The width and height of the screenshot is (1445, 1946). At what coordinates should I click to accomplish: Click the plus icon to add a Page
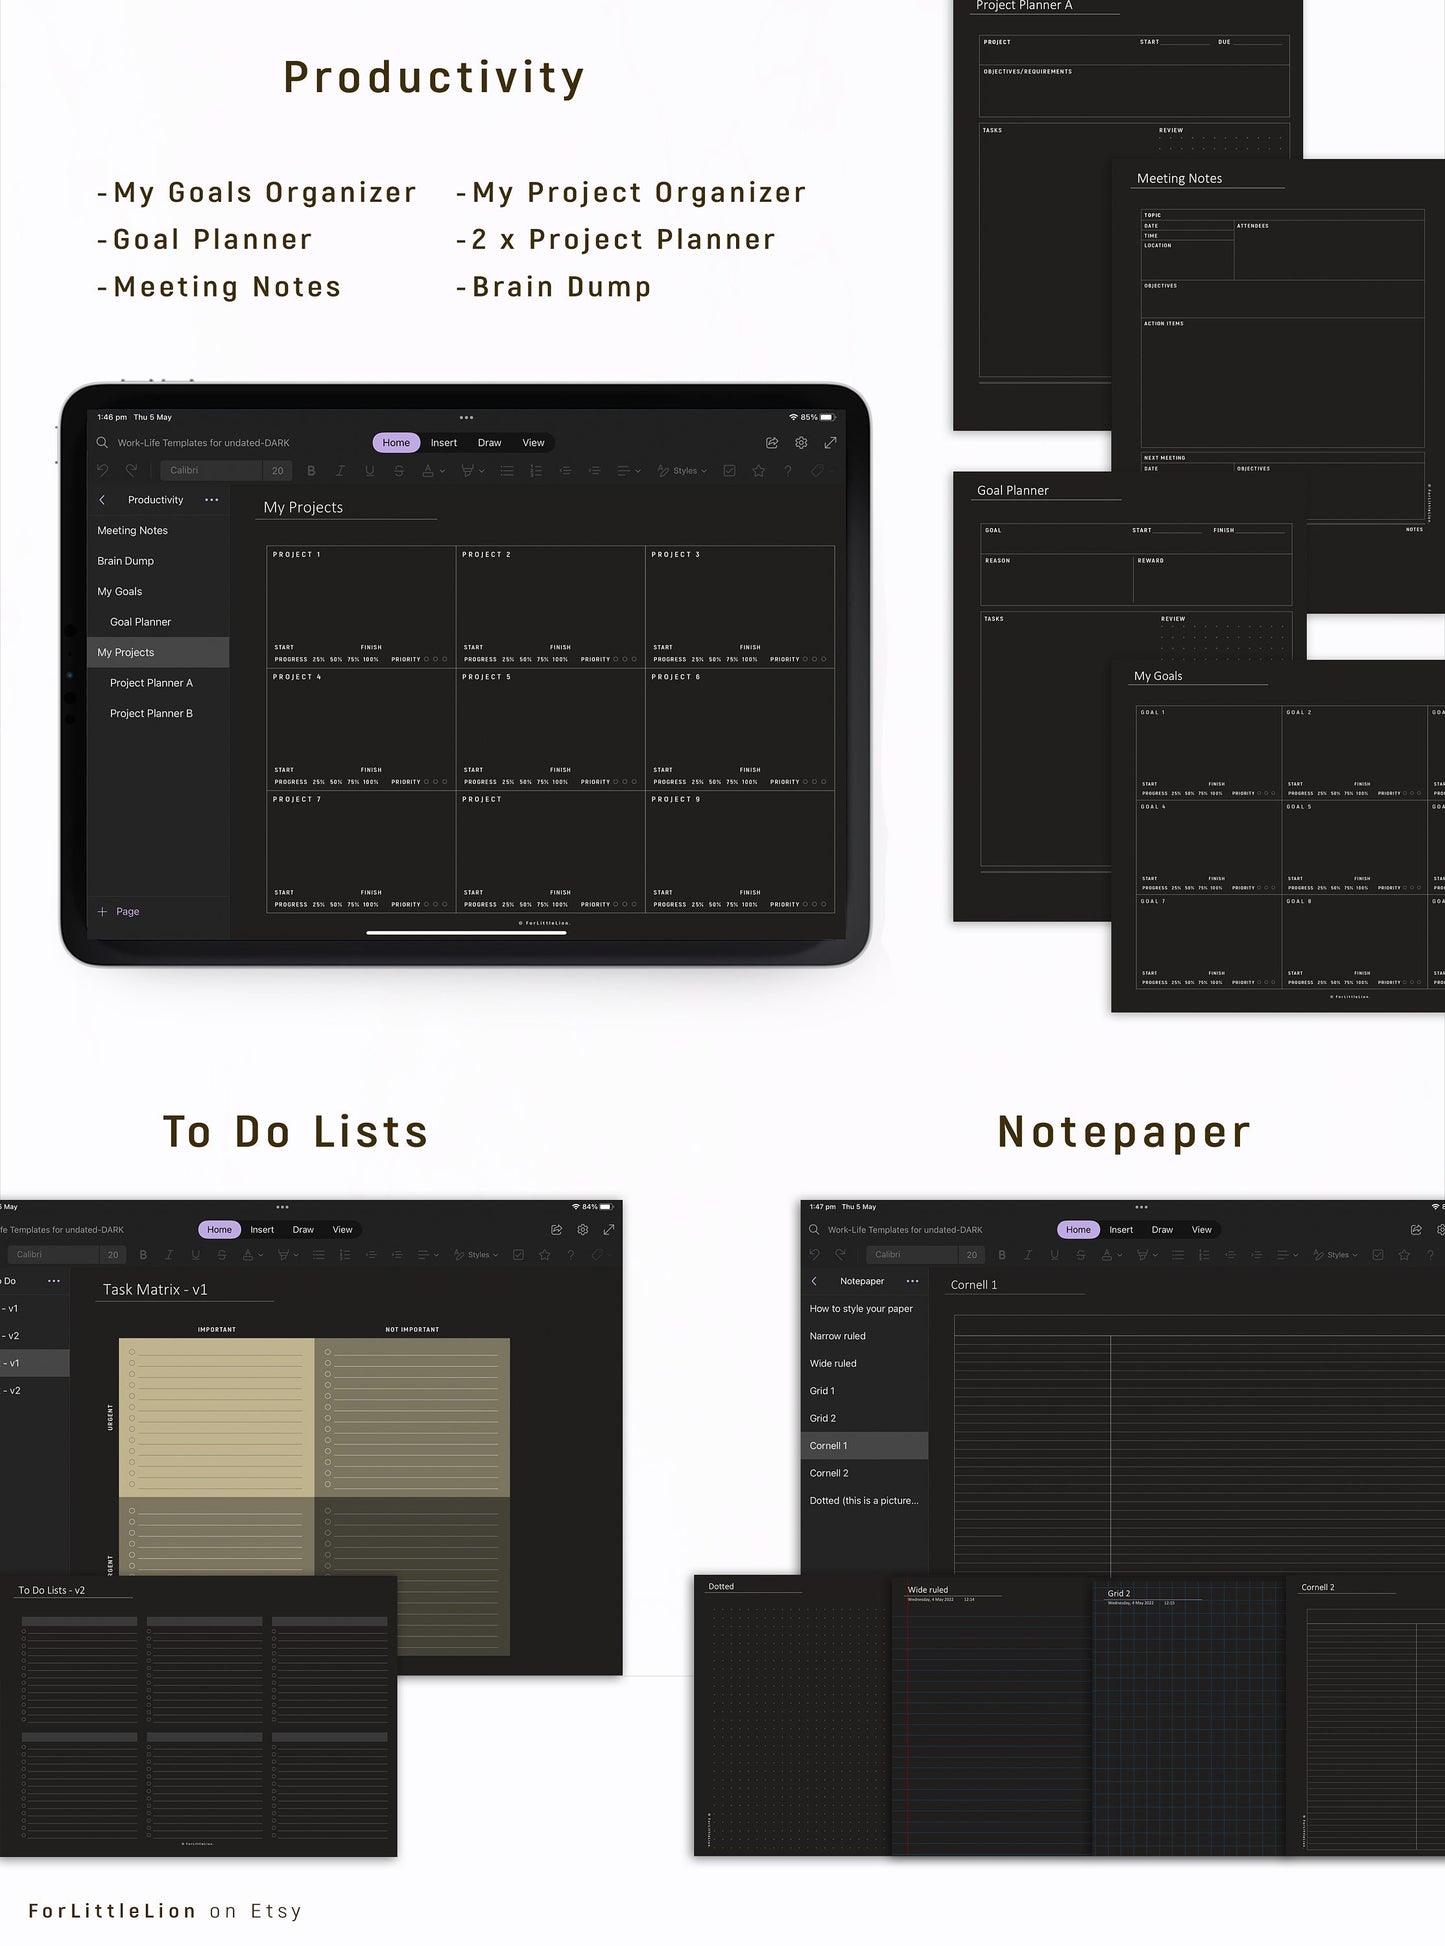[102, 912]
